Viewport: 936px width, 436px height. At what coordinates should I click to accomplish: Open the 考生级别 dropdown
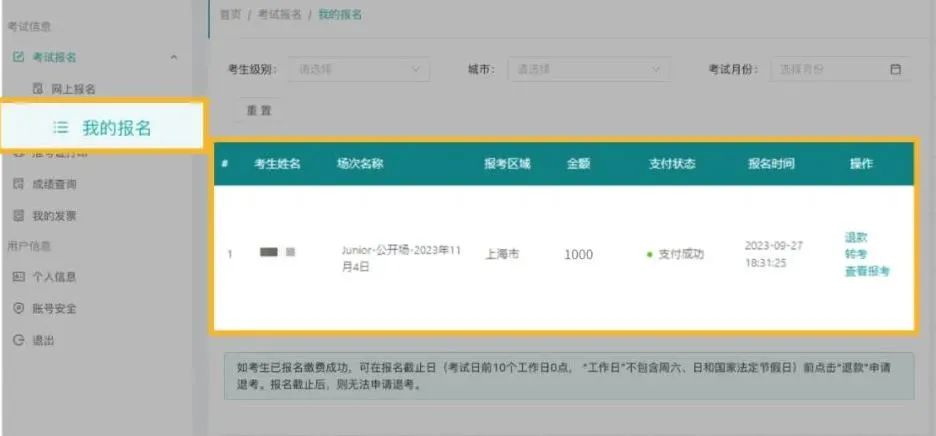coord(359,69)
